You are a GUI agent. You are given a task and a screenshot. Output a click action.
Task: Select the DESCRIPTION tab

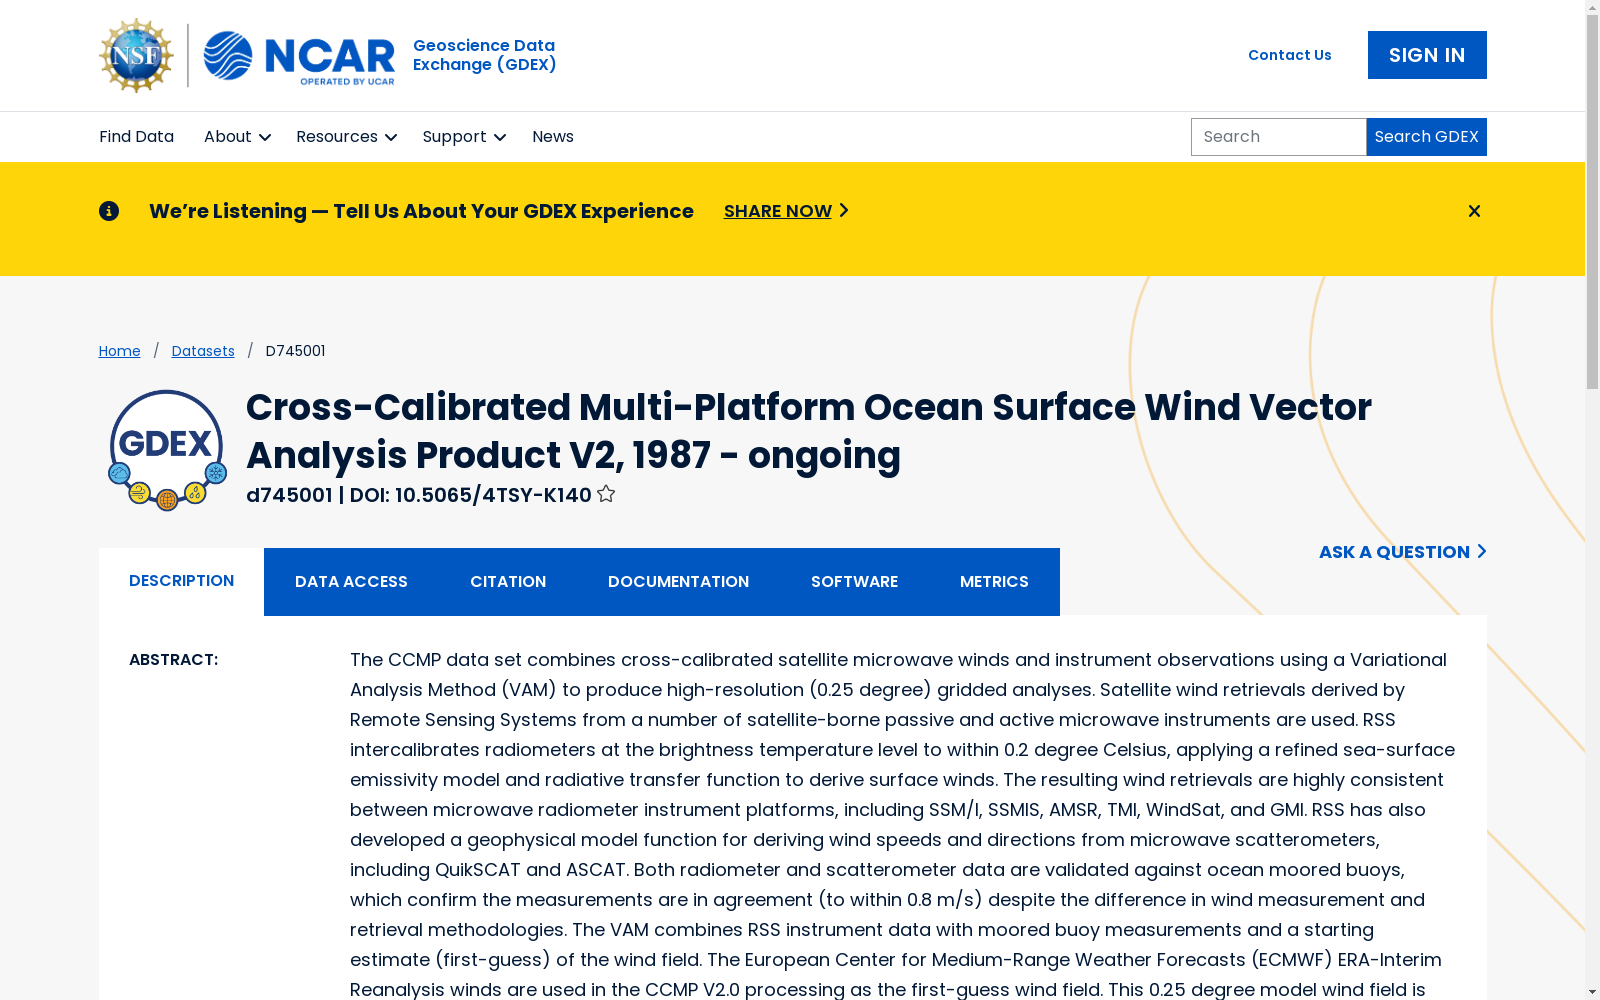pos(181,581)
